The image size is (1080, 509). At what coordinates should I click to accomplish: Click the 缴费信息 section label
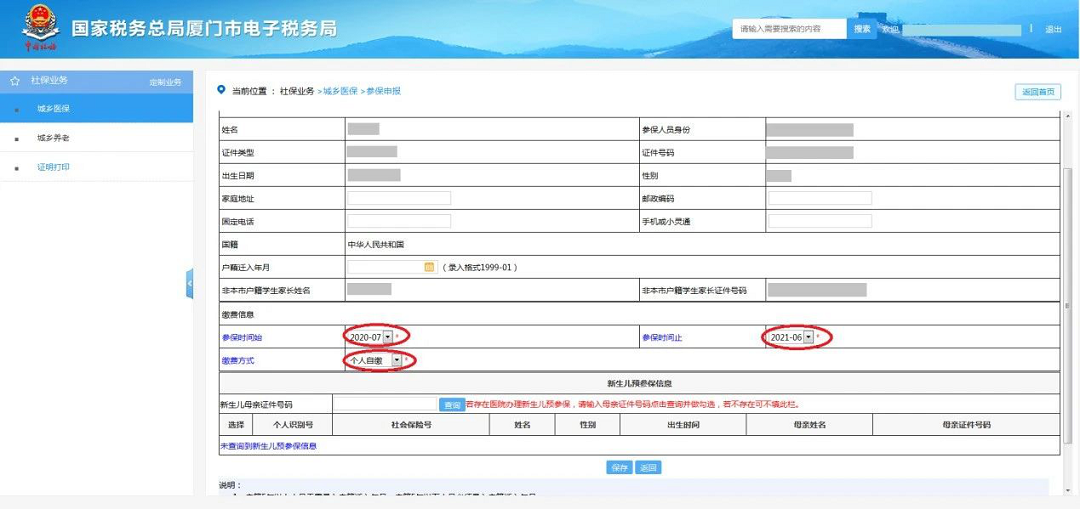[x=238, y=314]
